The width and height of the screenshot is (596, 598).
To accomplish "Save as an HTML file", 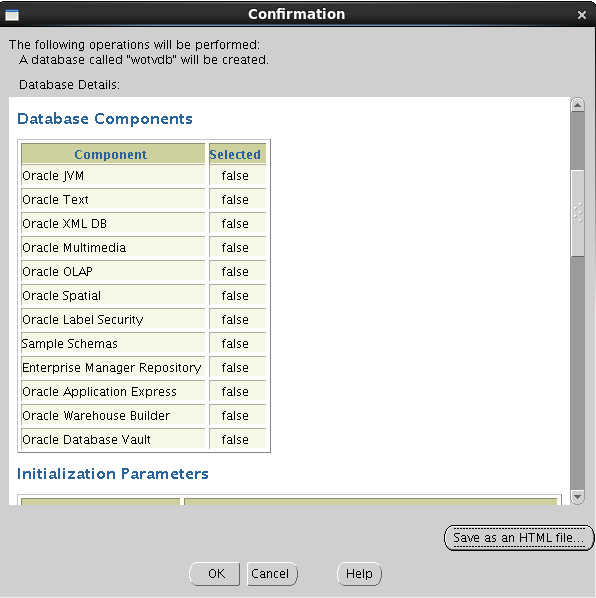I will (519, 538).
